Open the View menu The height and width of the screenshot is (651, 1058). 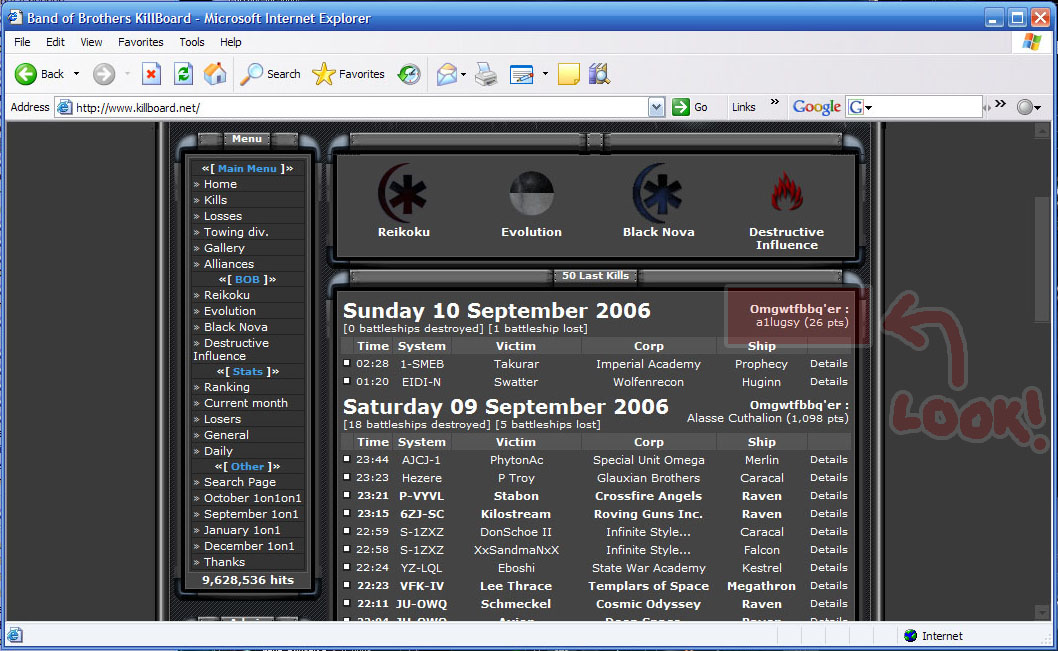(91, 42)
